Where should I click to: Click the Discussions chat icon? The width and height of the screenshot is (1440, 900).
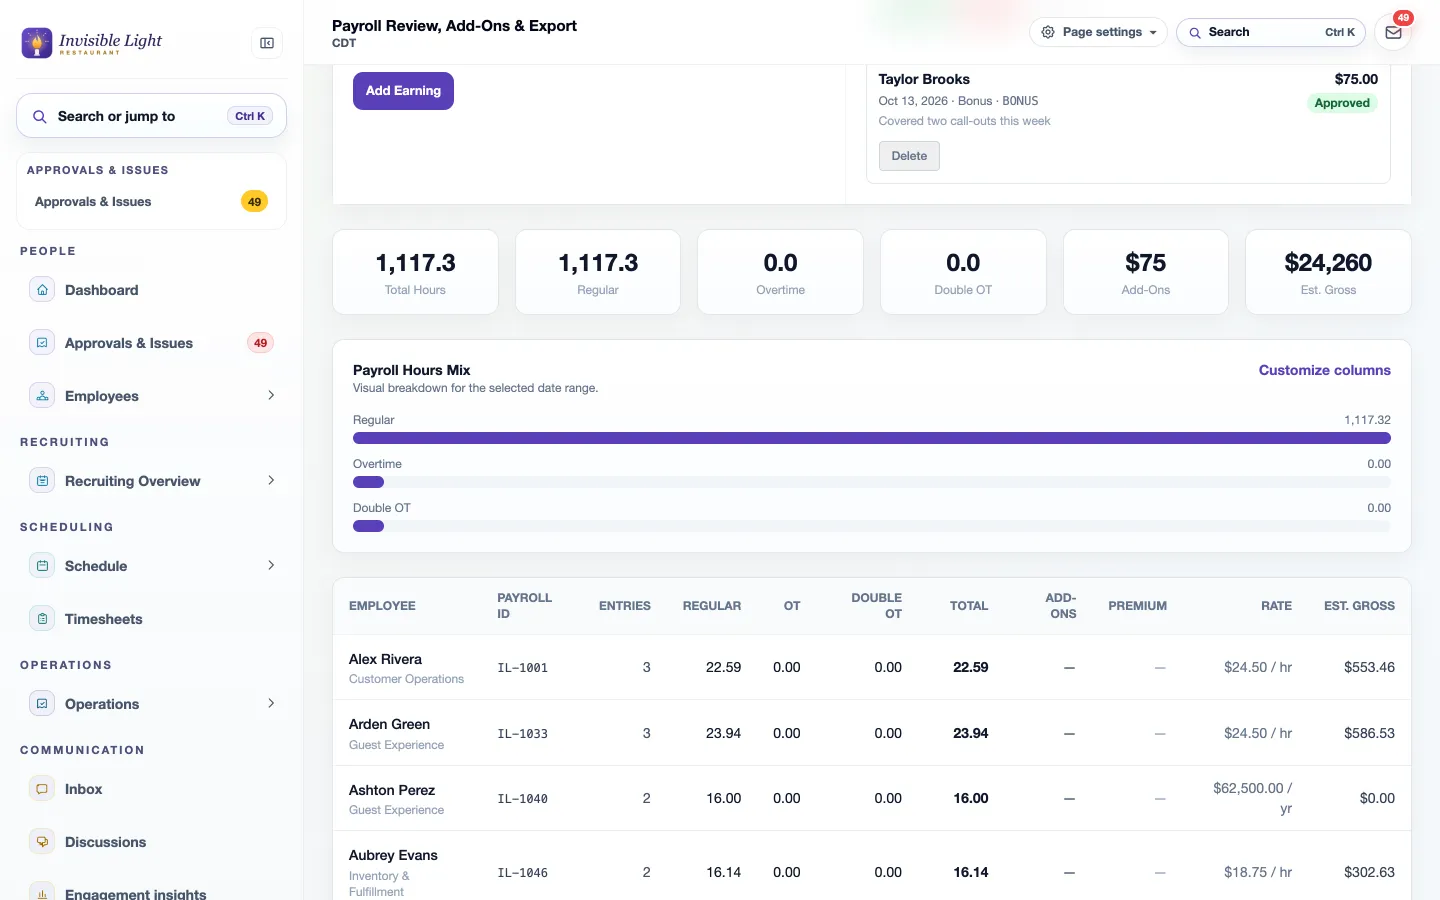click(x=42, y=842)
